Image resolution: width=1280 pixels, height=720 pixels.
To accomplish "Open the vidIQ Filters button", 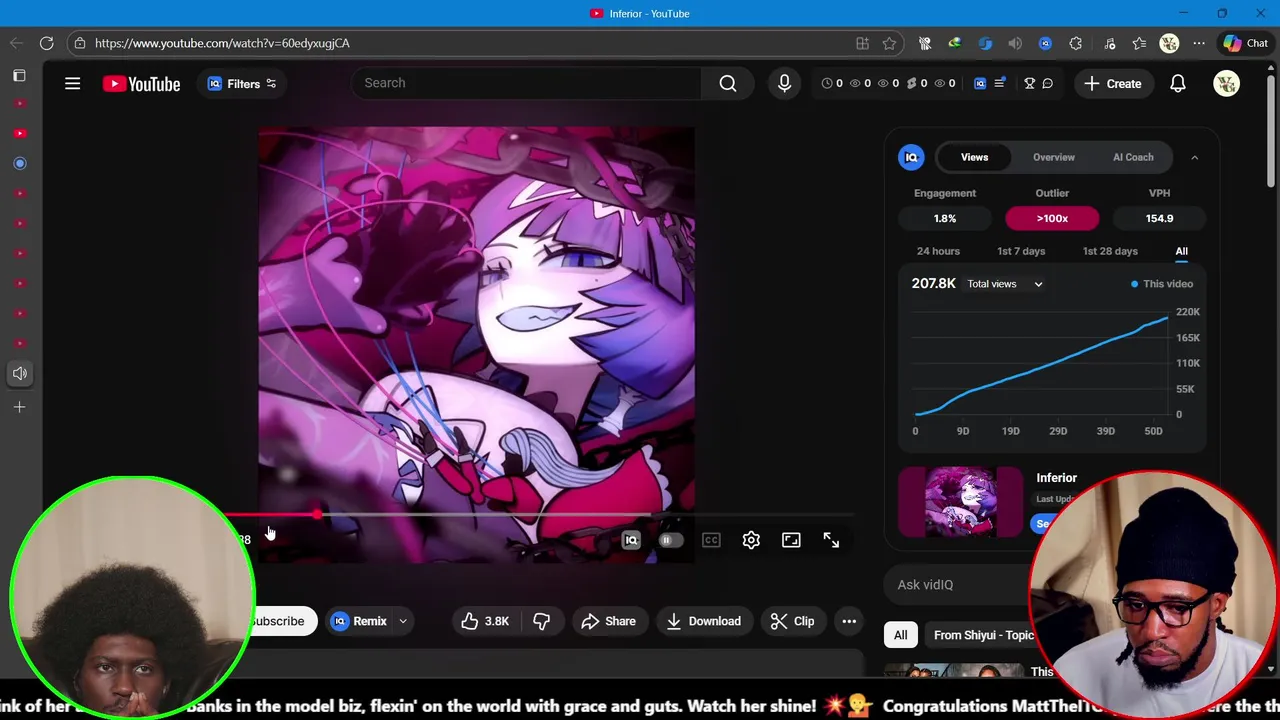I will [242, 83].
